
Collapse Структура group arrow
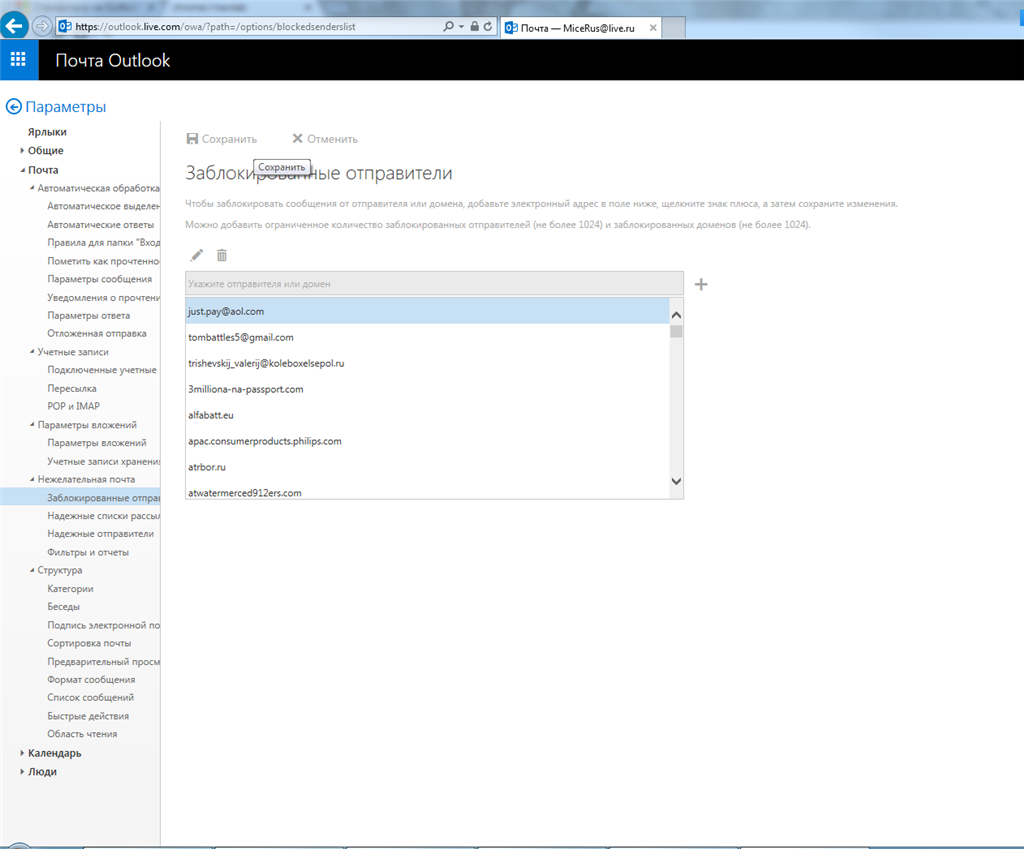click(x=32, y=570)
